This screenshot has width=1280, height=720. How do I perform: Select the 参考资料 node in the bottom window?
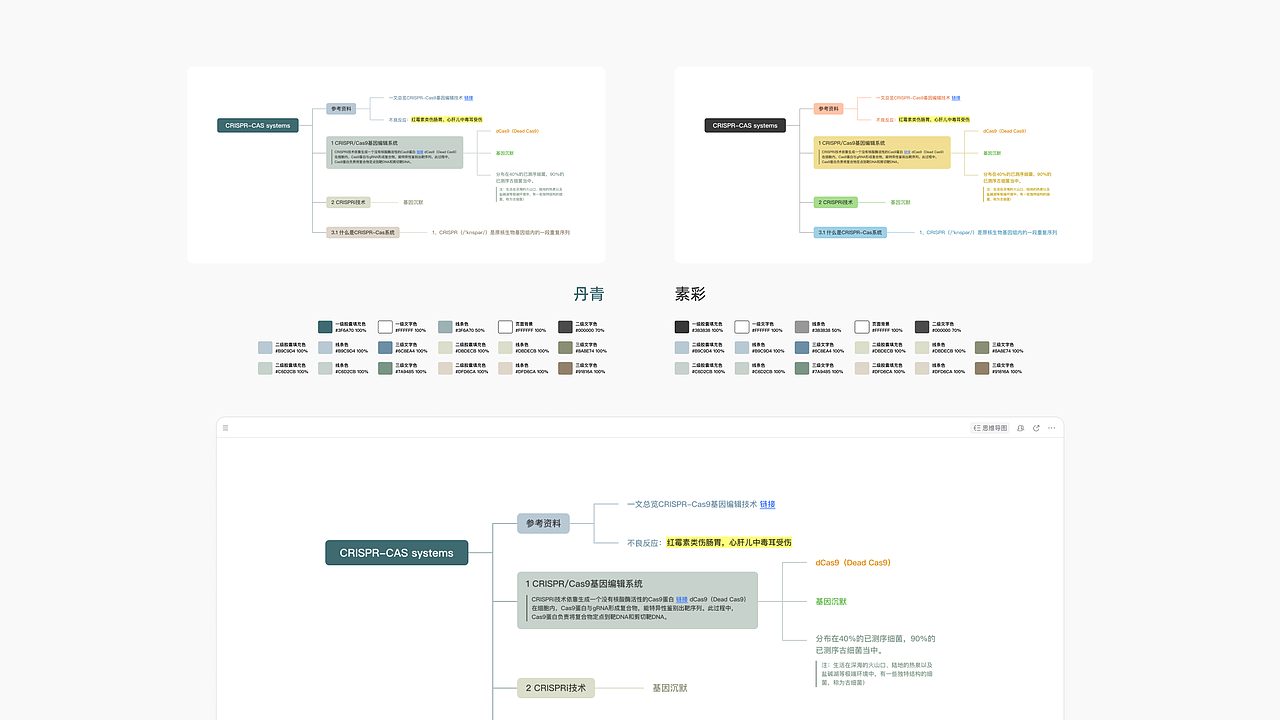544,523
